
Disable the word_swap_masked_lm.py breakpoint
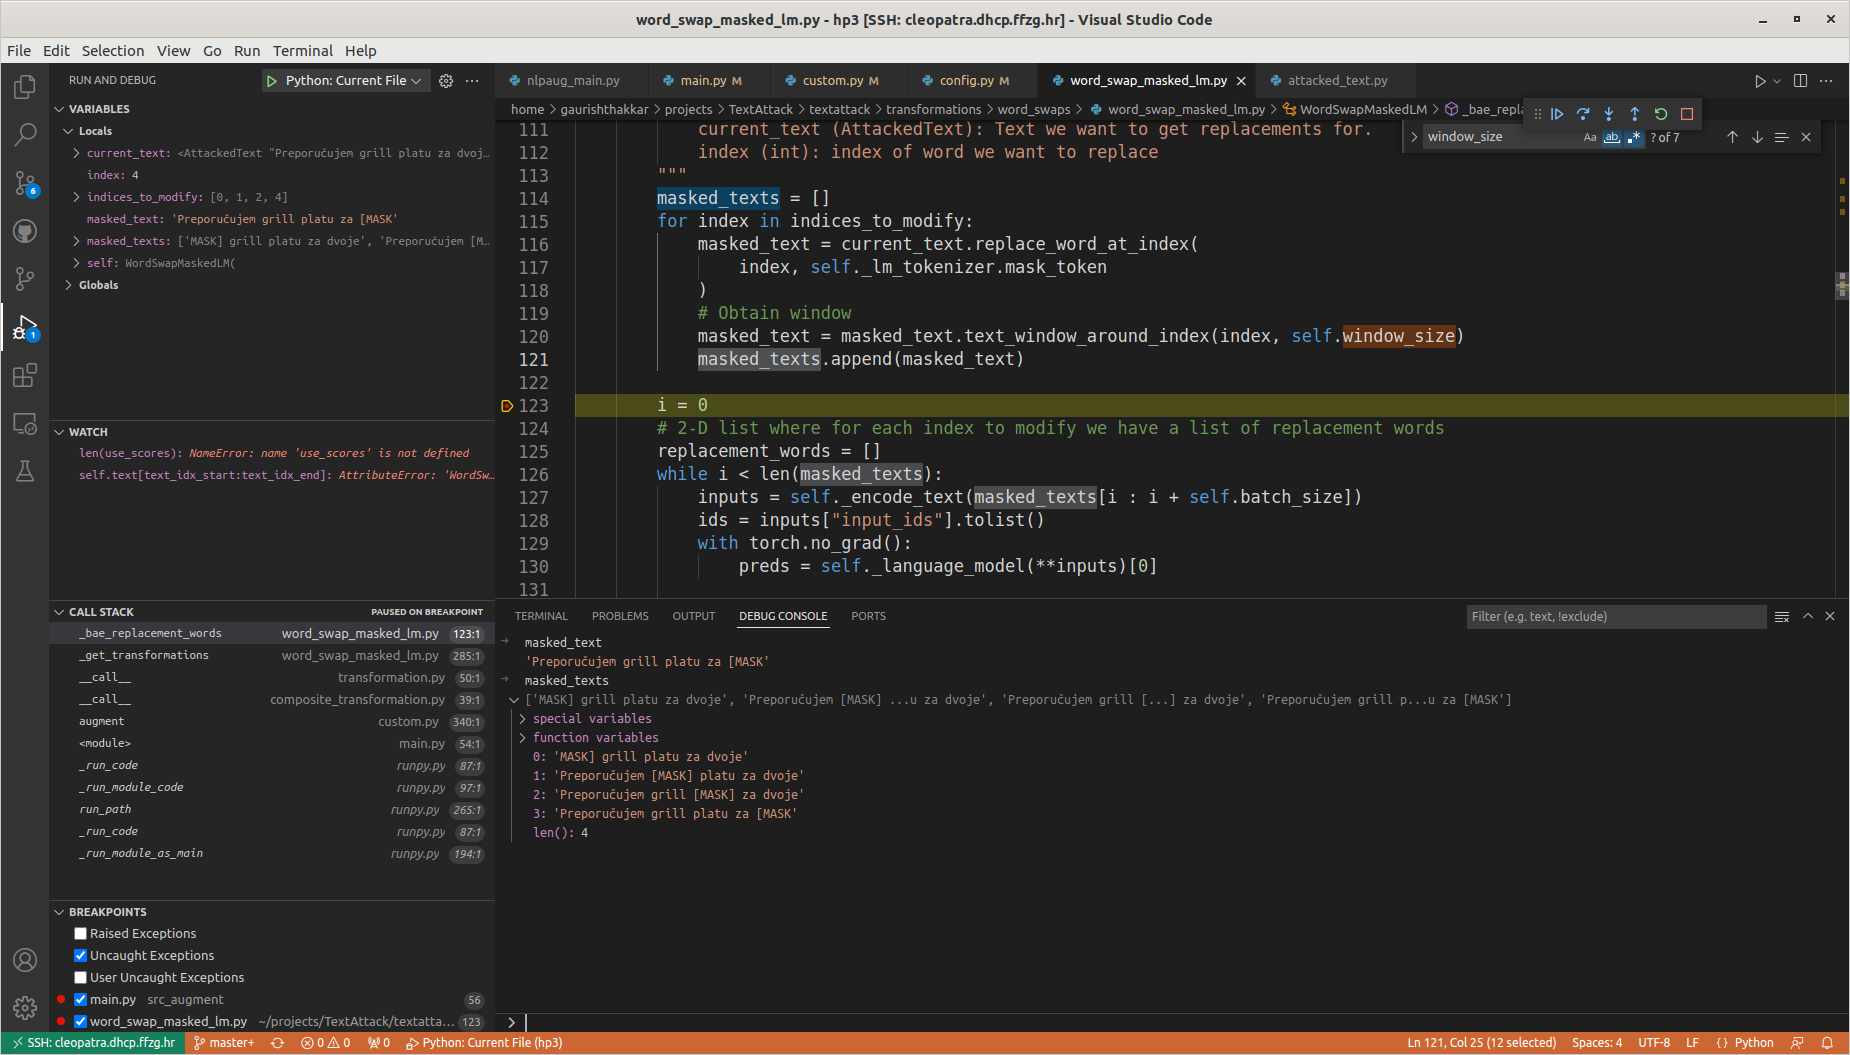(x=80, y=1021)
